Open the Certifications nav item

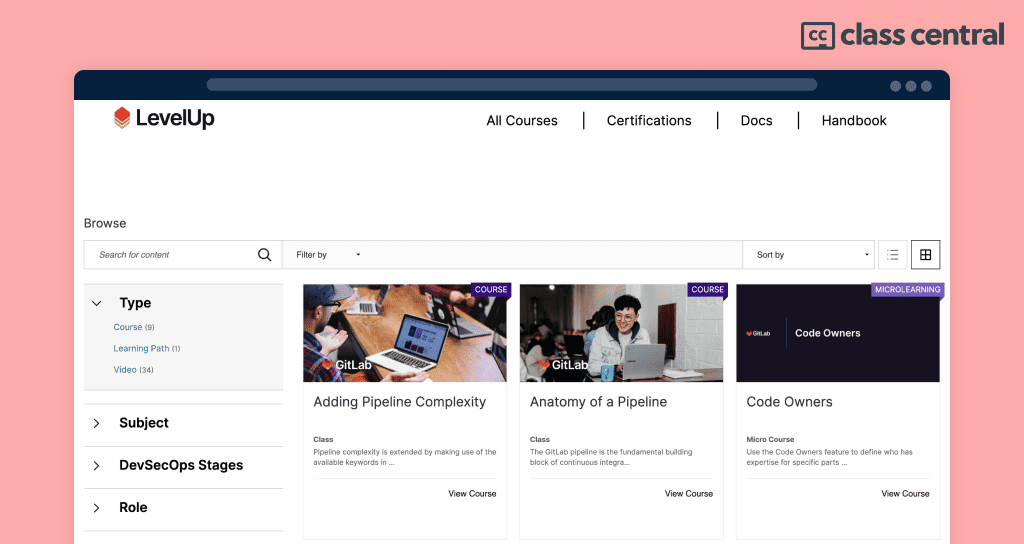click(x=649, y=121)
